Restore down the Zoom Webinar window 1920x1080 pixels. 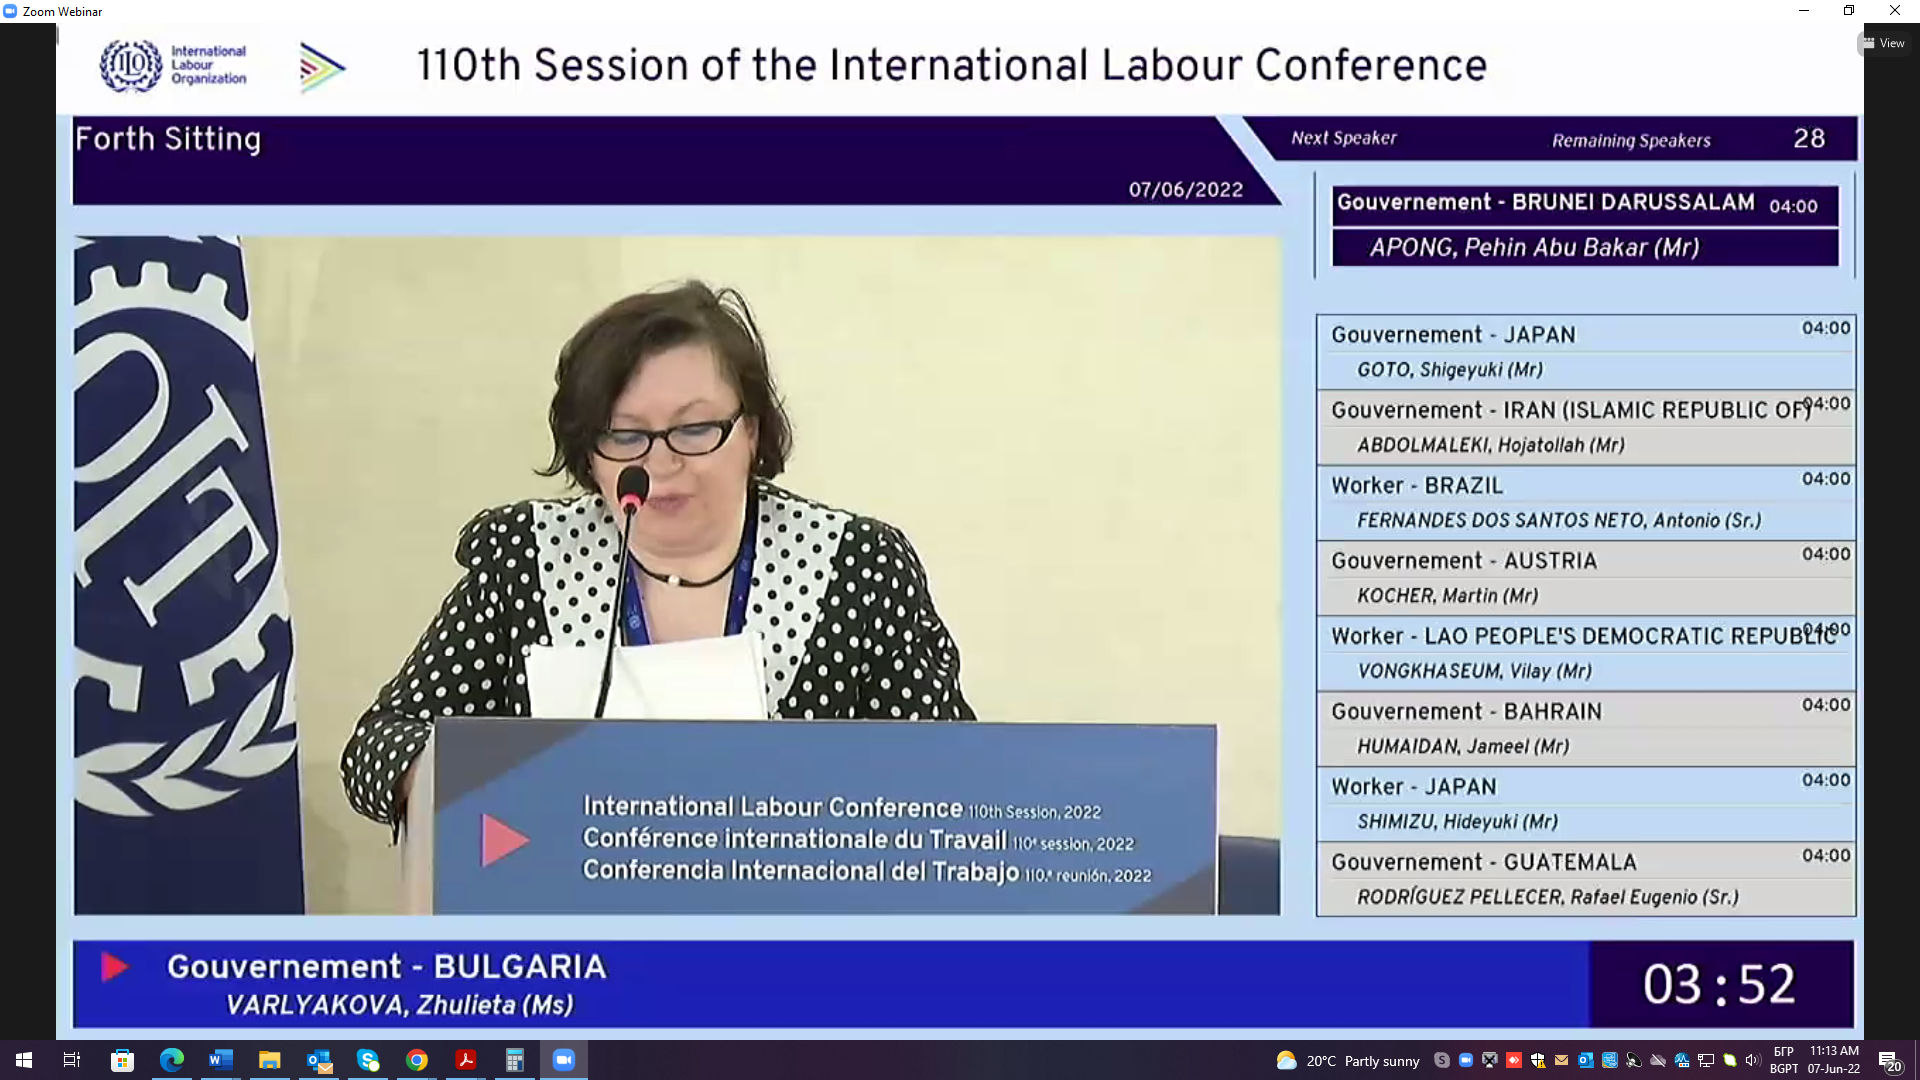(x=1849, y=11)
